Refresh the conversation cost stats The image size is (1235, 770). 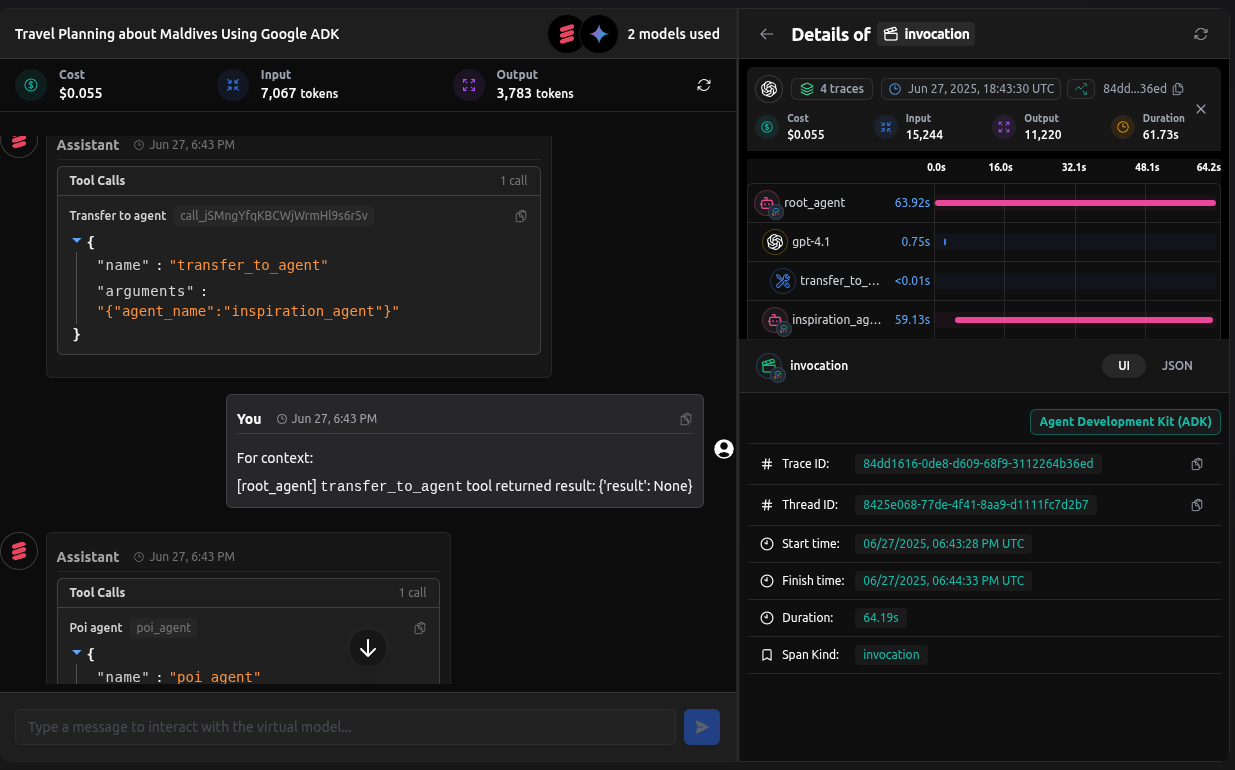tap(704, 85)
